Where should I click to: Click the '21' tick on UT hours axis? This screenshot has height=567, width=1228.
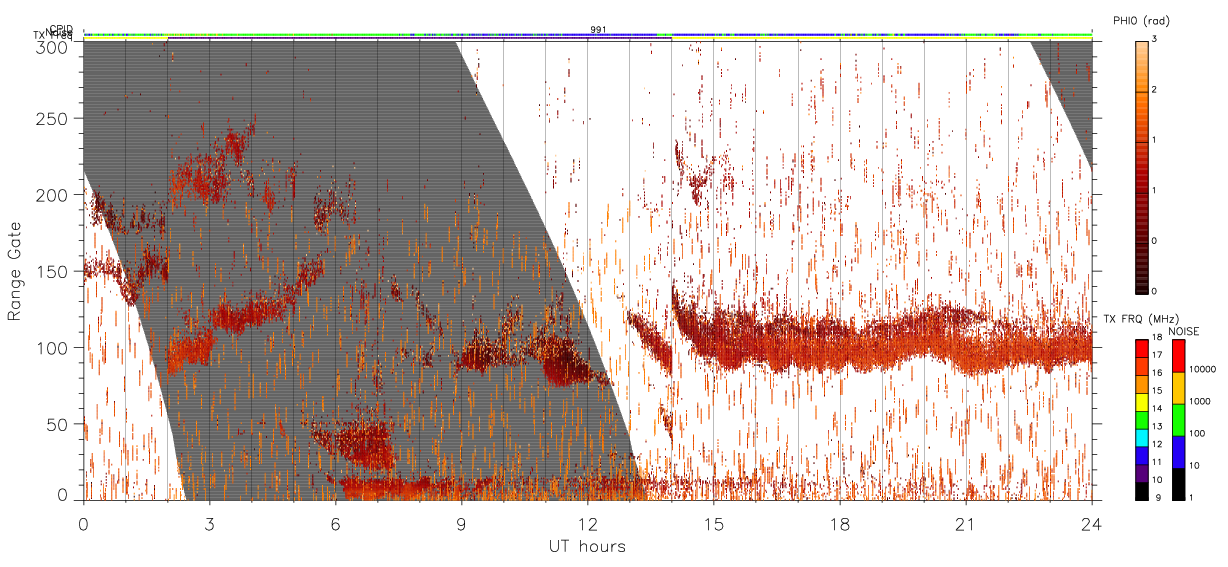(966, 524)
